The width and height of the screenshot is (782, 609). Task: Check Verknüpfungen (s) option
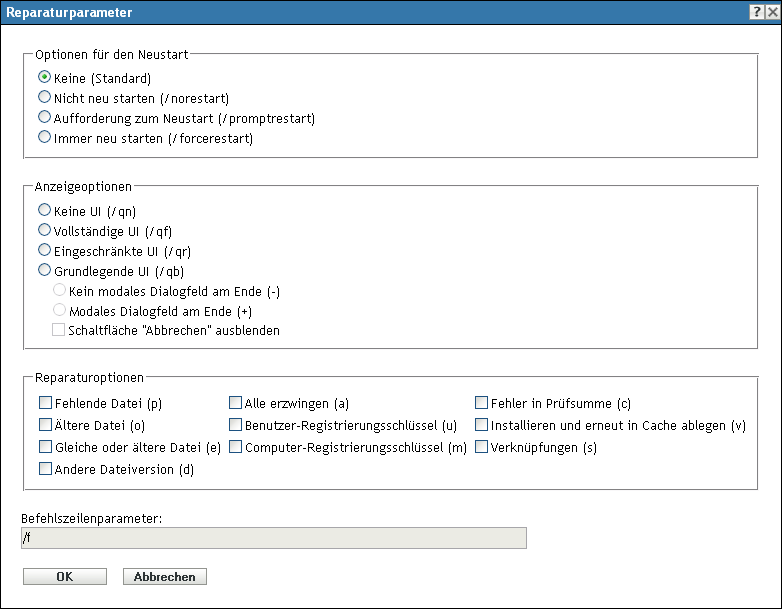click(482, 447)
